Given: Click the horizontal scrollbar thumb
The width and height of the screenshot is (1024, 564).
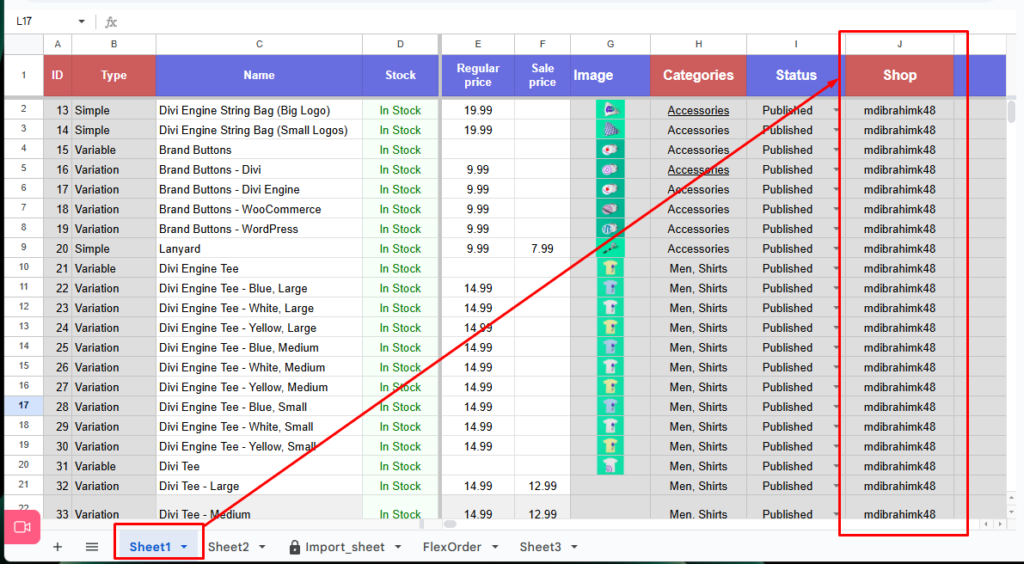Looking at the screenshot, I should coord(450,524).
